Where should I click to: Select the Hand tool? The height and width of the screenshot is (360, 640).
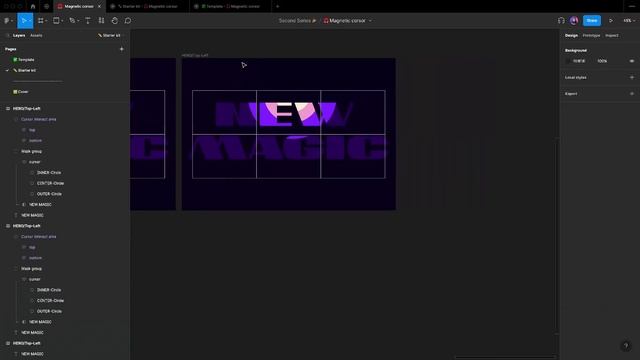pyautogui.click(x=115, y=20)
